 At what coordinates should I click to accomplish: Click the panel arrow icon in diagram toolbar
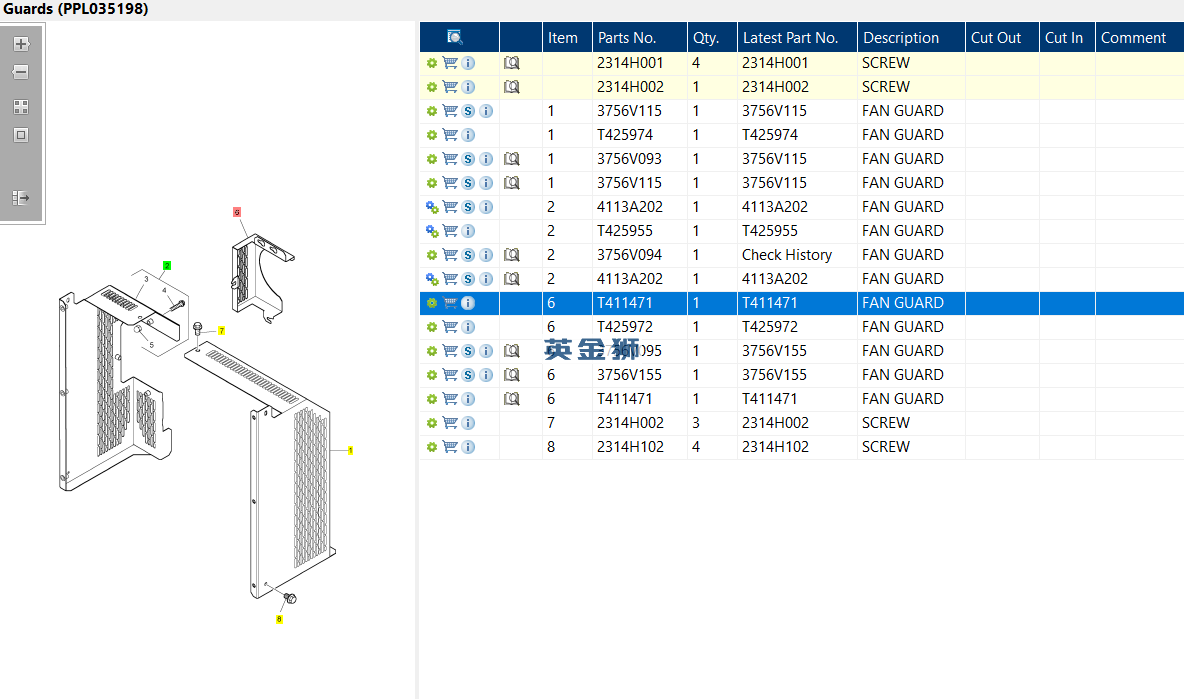point(21,198)
